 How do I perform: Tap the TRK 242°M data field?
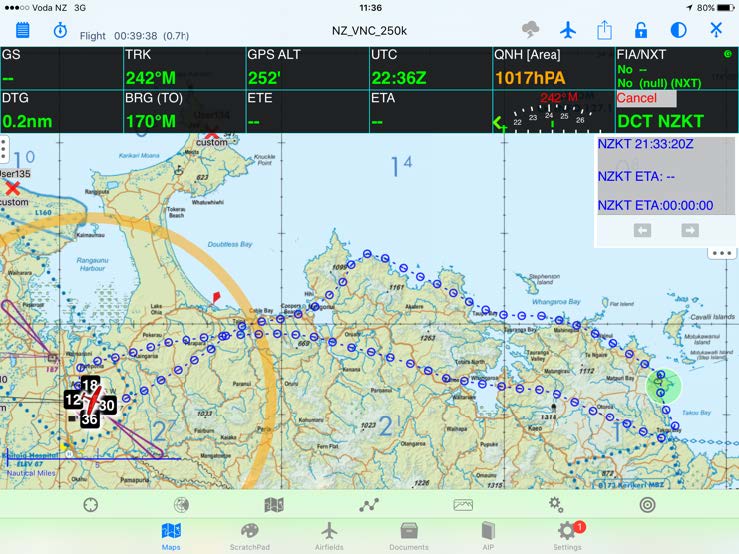[184, 68]
